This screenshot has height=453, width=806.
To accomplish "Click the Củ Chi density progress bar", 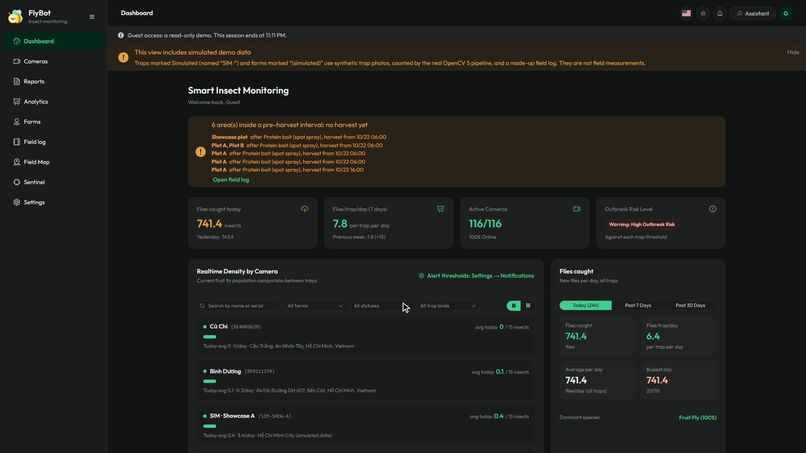I will pos(210,337).
